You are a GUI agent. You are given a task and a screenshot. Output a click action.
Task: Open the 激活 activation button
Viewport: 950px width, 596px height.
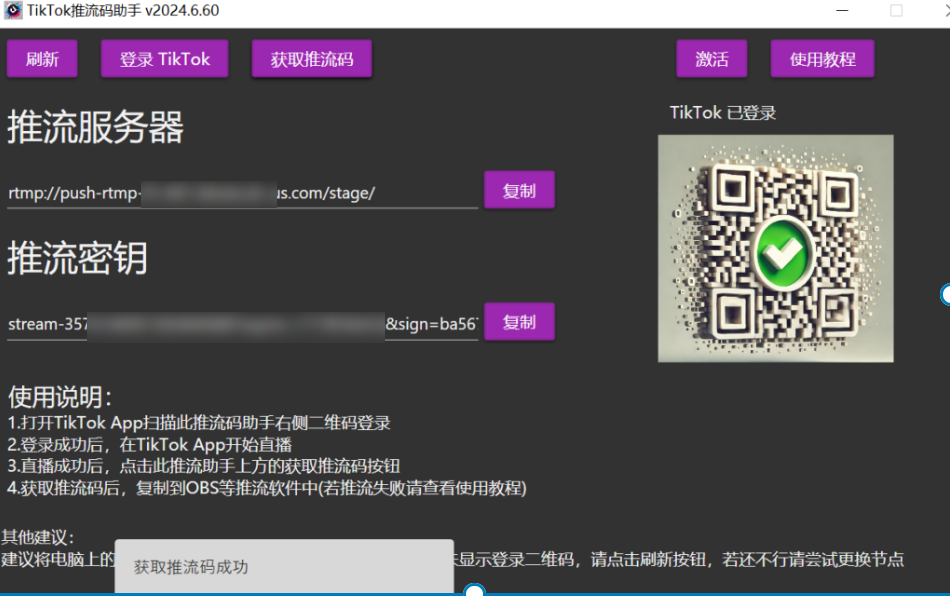tap(711, 59)
